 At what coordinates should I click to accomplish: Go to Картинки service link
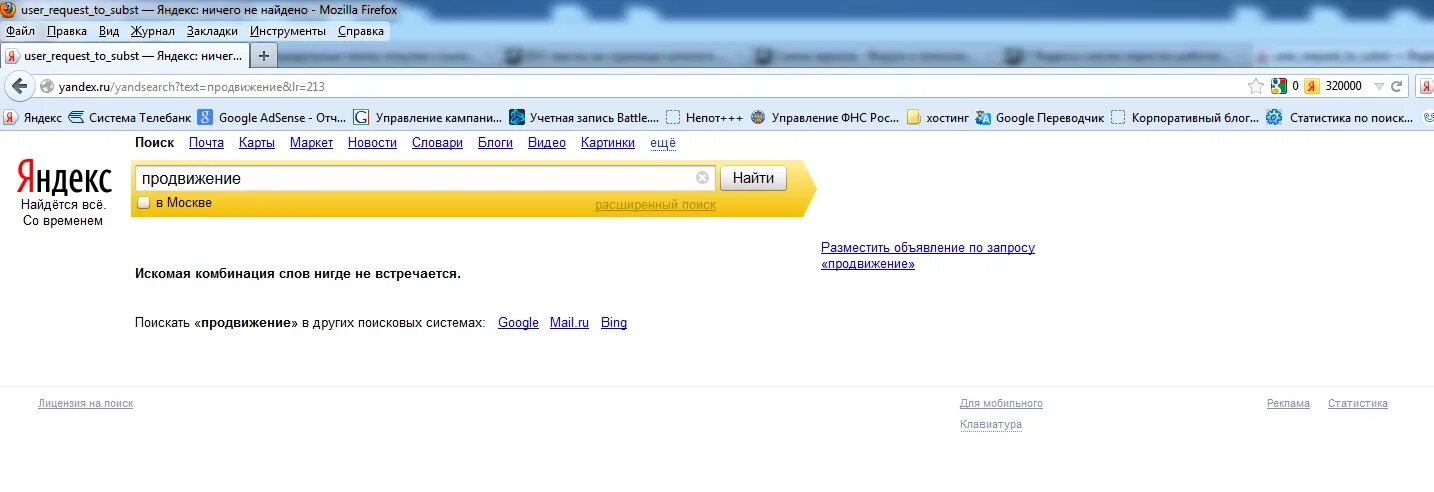pos(608,143)
